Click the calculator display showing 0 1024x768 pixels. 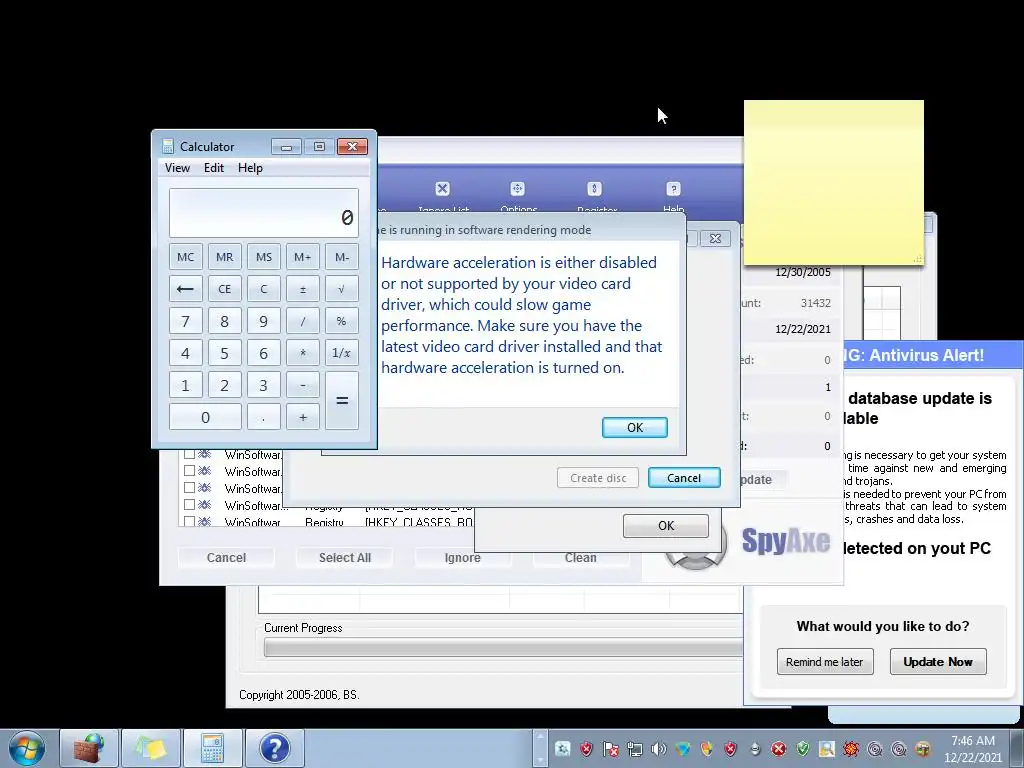(264, 213)
